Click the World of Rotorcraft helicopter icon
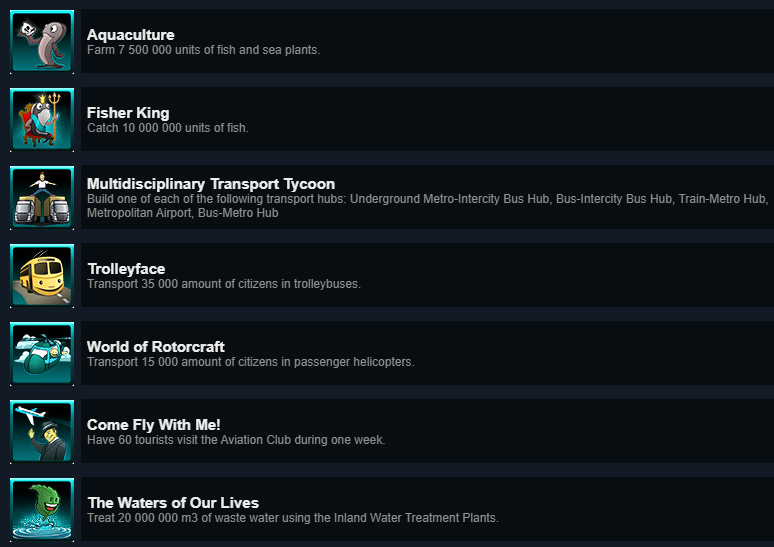The height and width of the screenshot is (547, 774). (x=42, y=353)
